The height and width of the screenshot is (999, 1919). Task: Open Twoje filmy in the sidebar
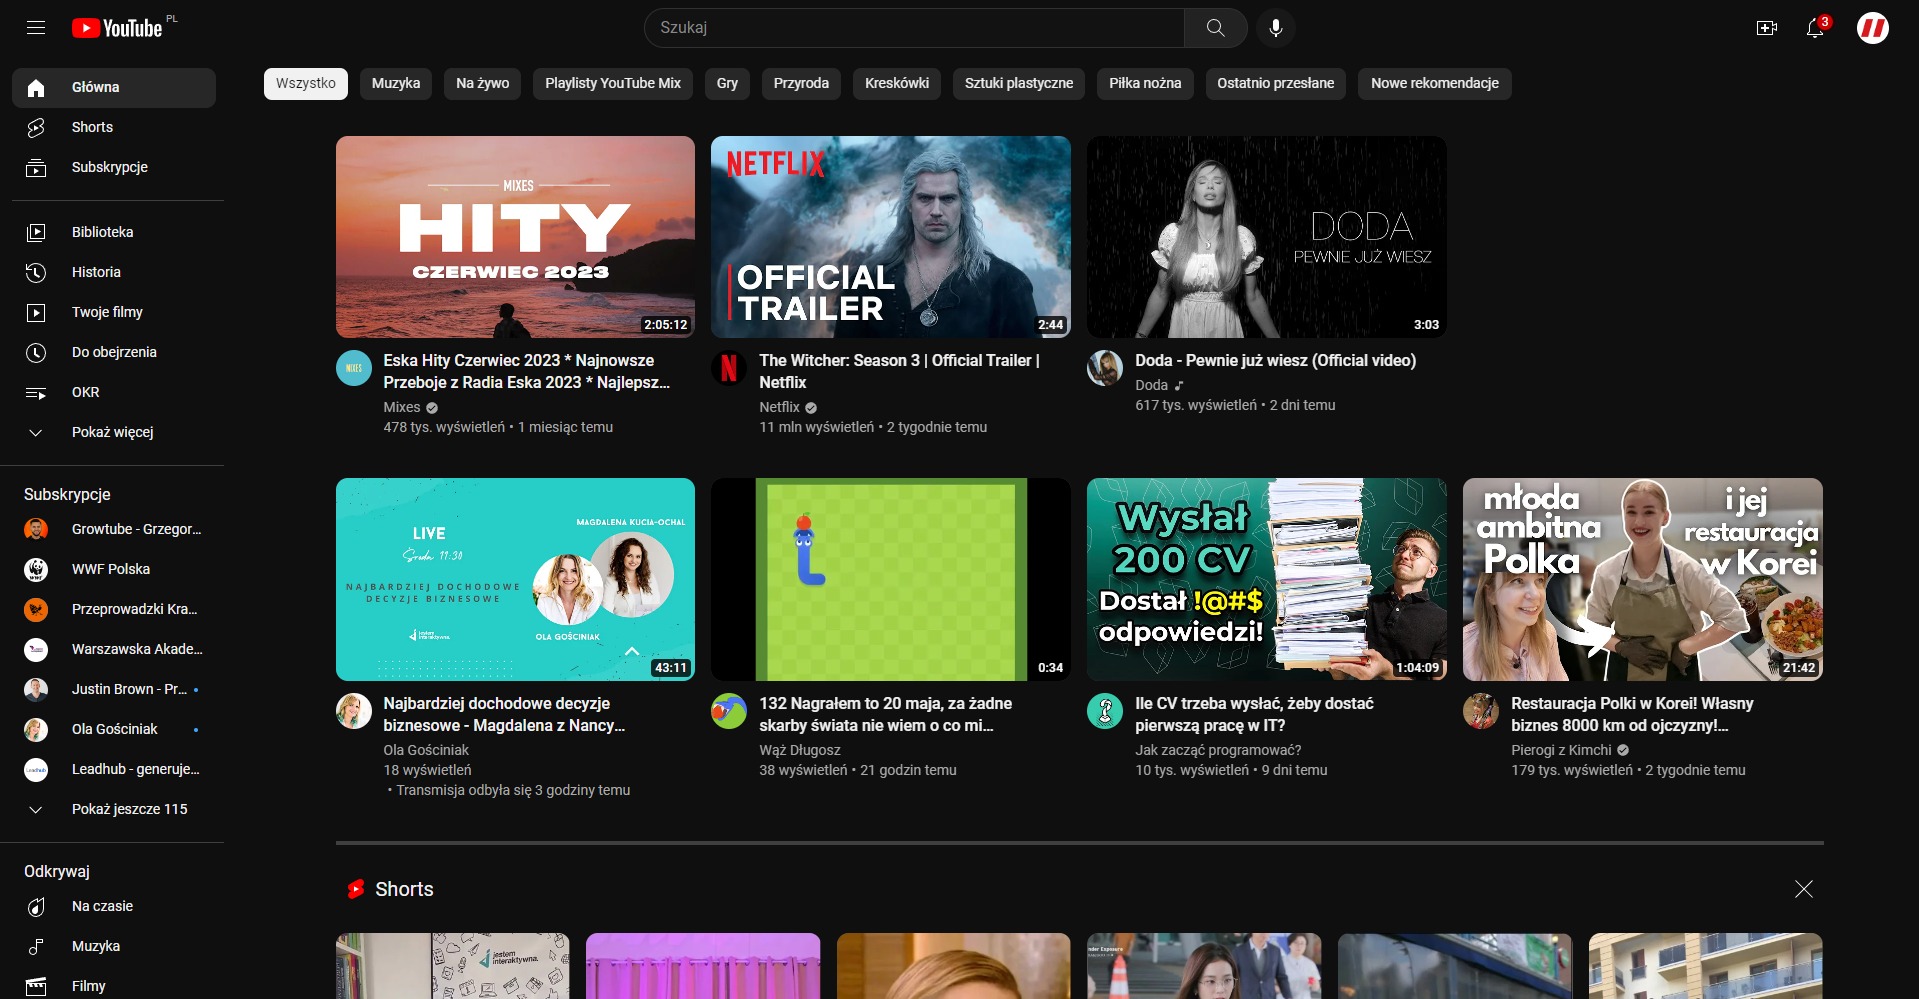114,312
